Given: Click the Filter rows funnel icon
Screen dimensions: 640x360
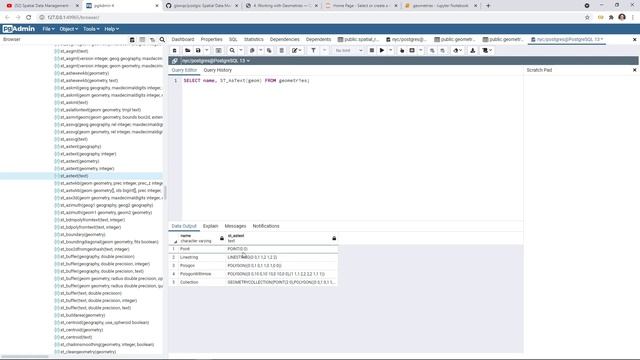Looking at the screenshot, I should tap(313, 51).
